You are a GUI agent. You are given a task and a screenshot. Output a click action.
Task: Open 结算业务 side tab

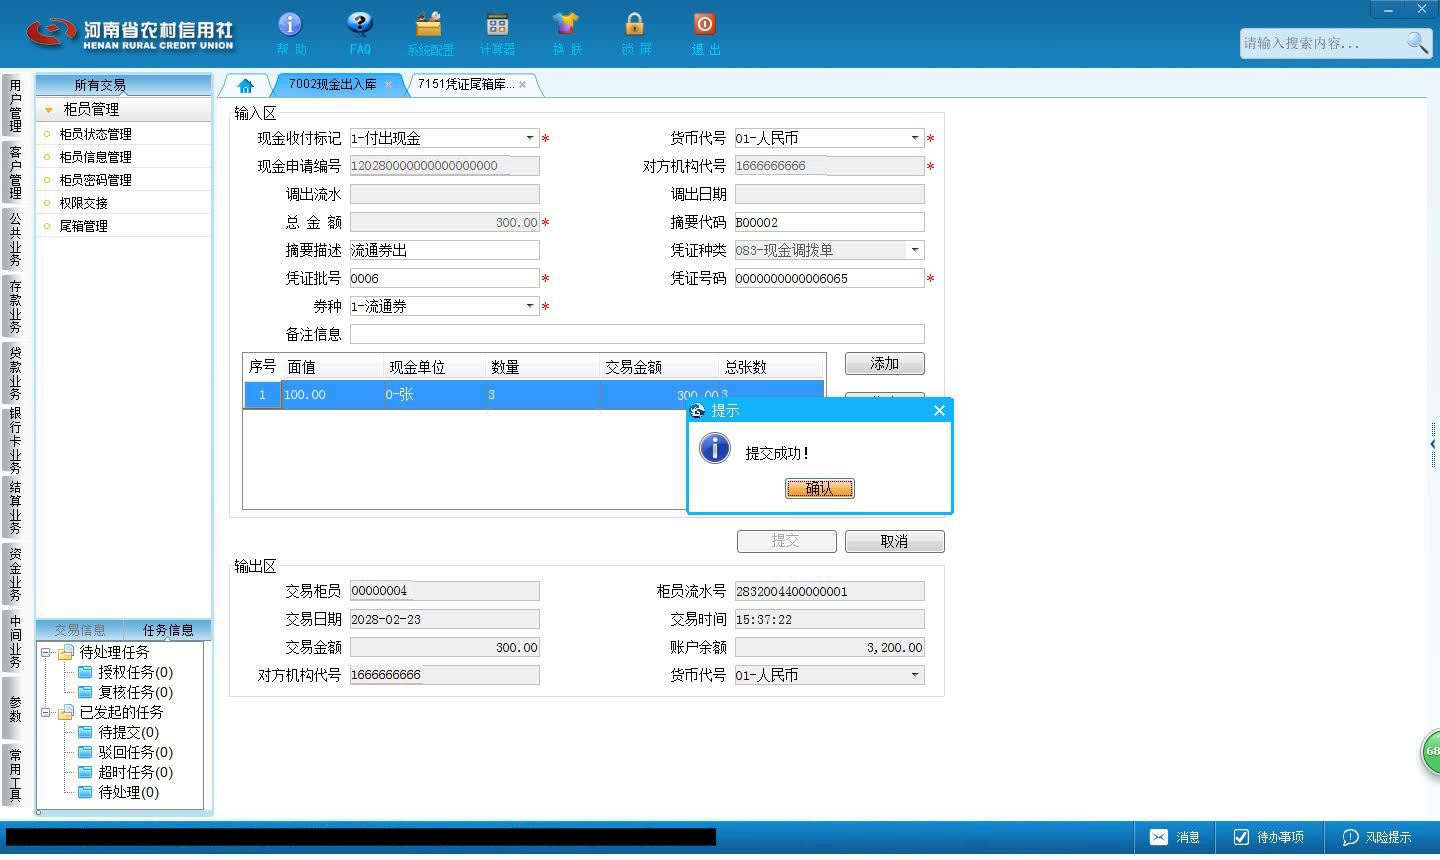(x=14, y=508)
